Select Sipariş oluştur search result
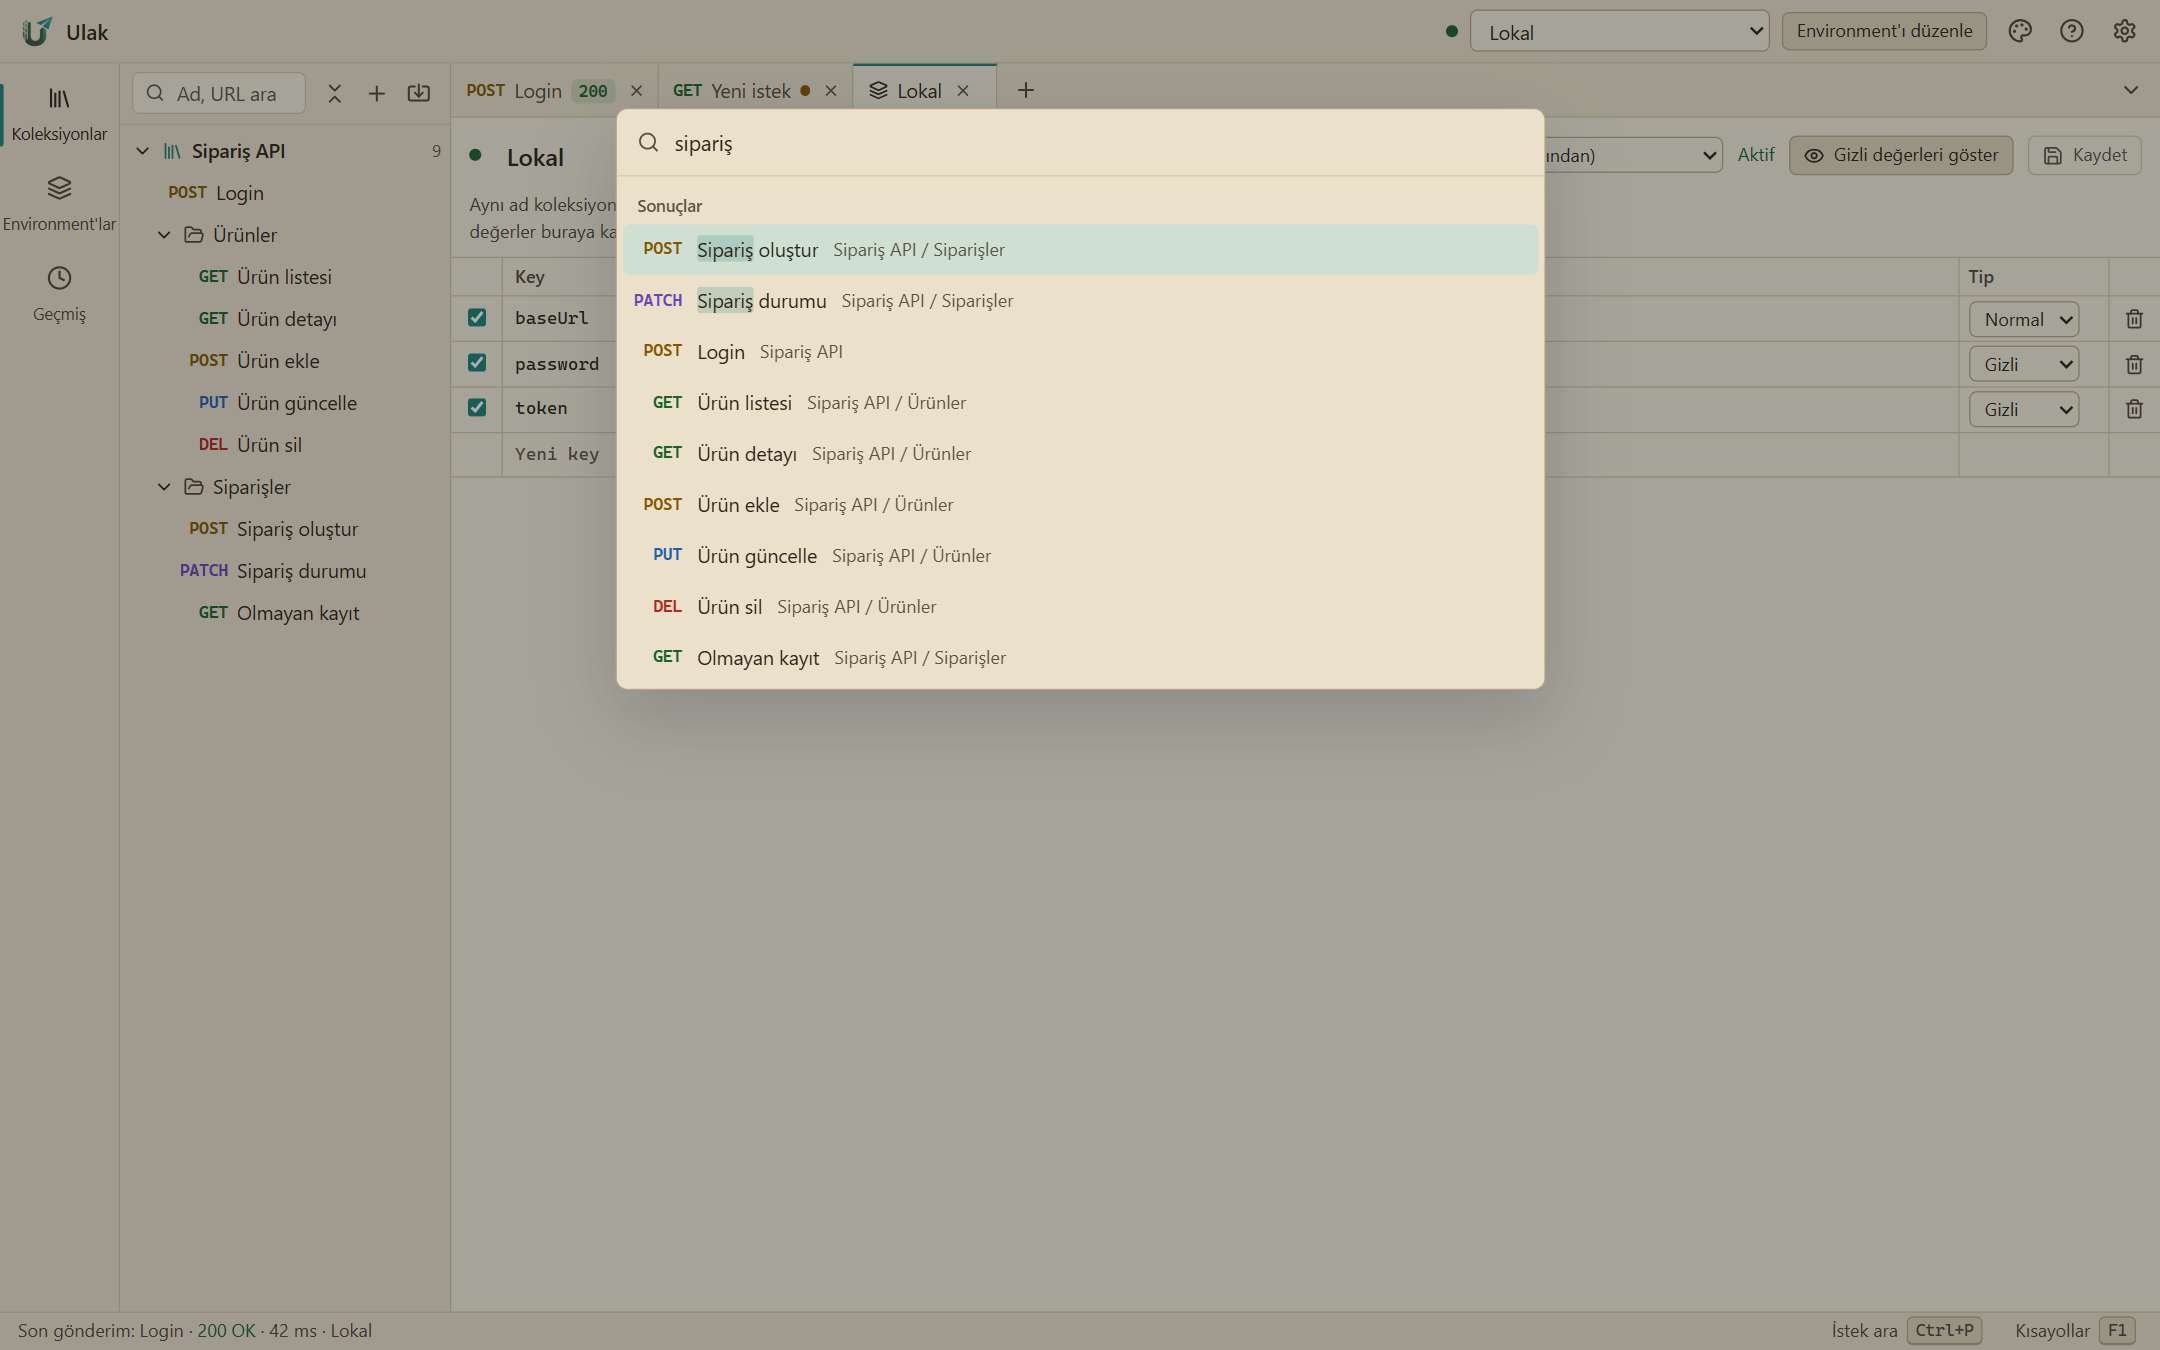 click(x=1080, y=250)
